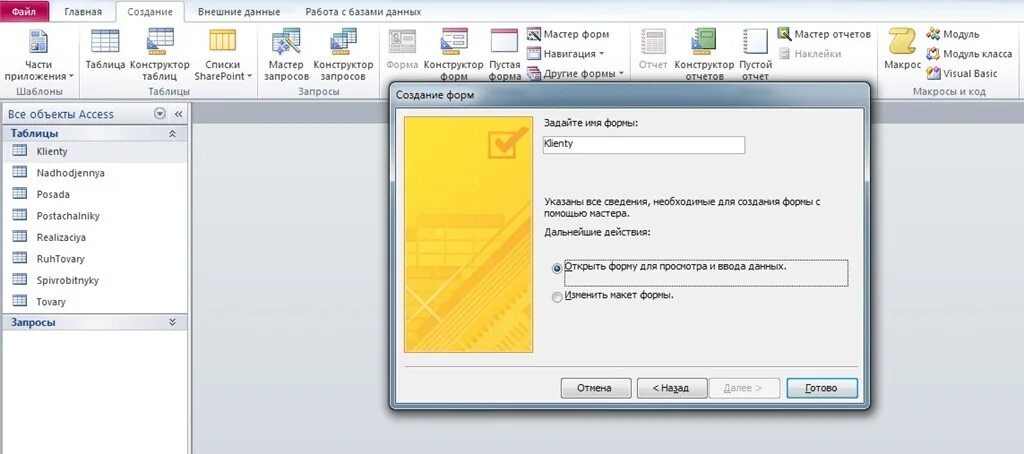This screenshot has width=1024, height=454.
Task: Select the Spivrobitnyky table
Action: pos(95,280)
